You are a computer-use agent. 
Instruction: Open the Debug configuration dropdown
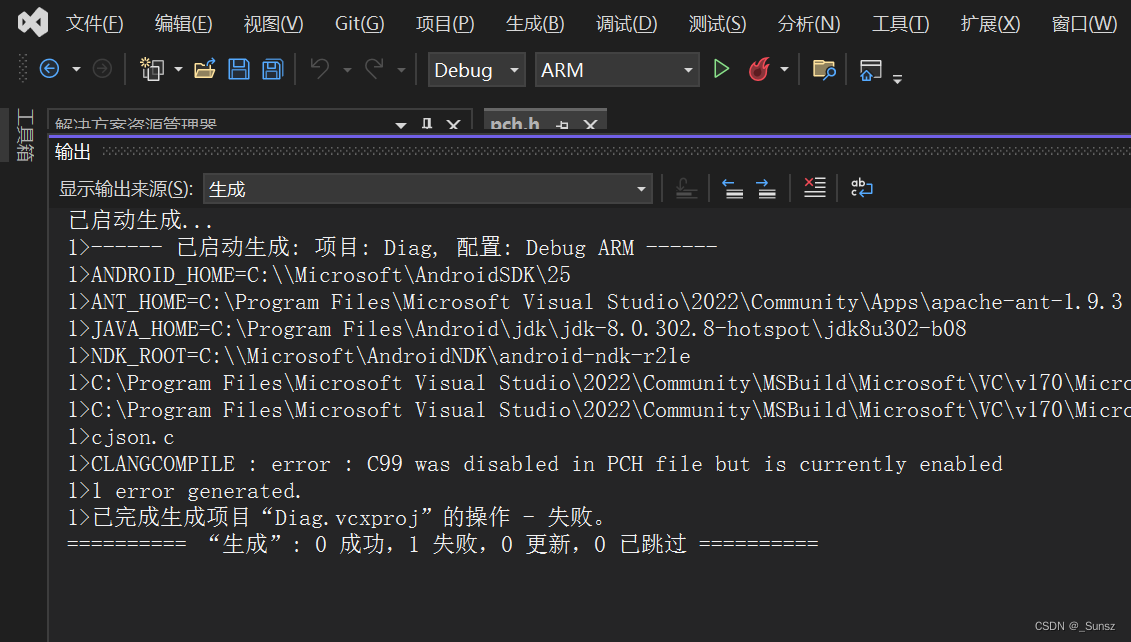(x=476, y=70)
